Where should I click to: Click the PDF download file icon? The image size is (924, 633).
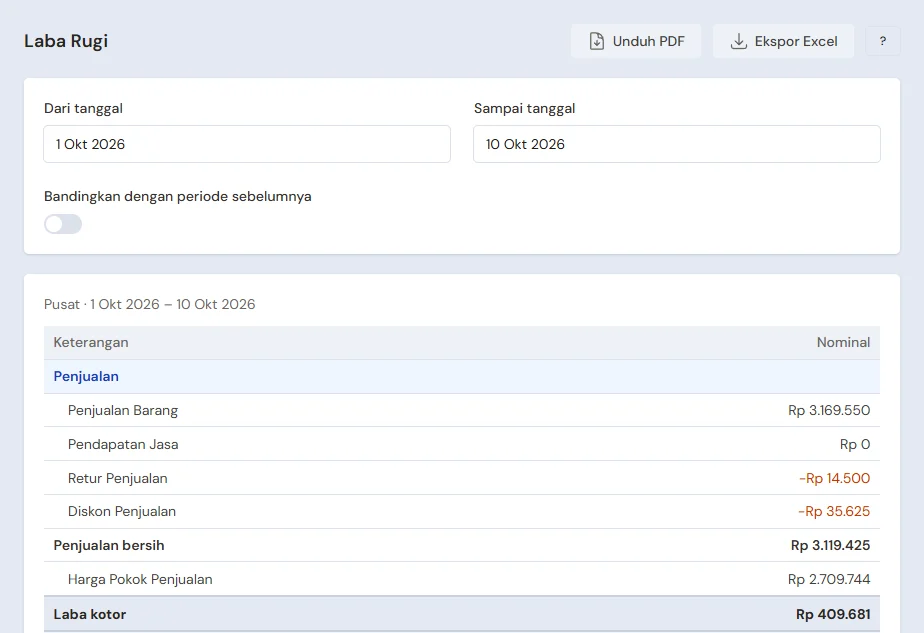(x=596, y=41)
